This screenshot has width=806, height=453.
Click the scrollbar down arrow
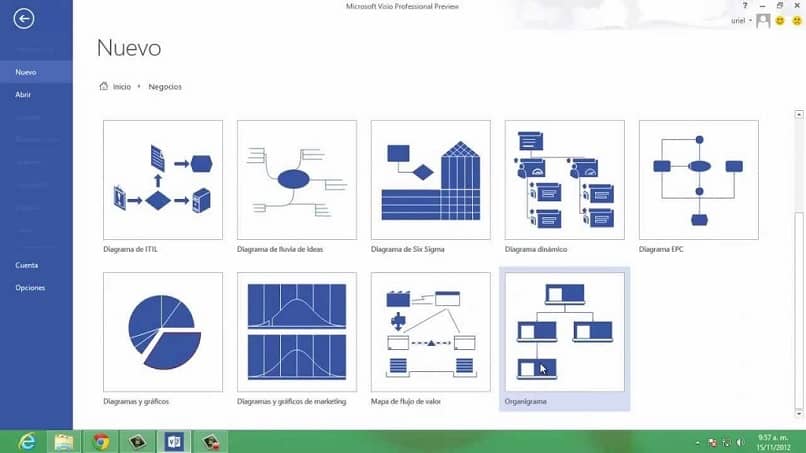799,413
